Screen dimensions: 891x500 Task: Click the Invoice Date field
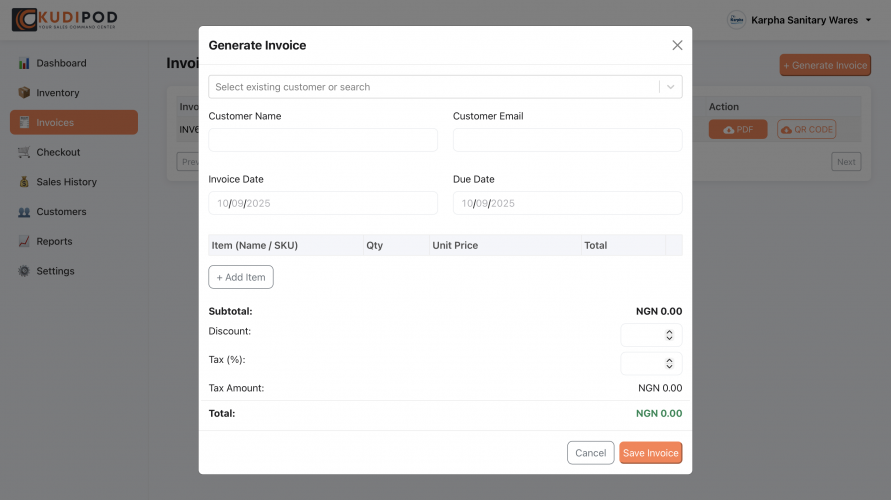tap(323, 203)
